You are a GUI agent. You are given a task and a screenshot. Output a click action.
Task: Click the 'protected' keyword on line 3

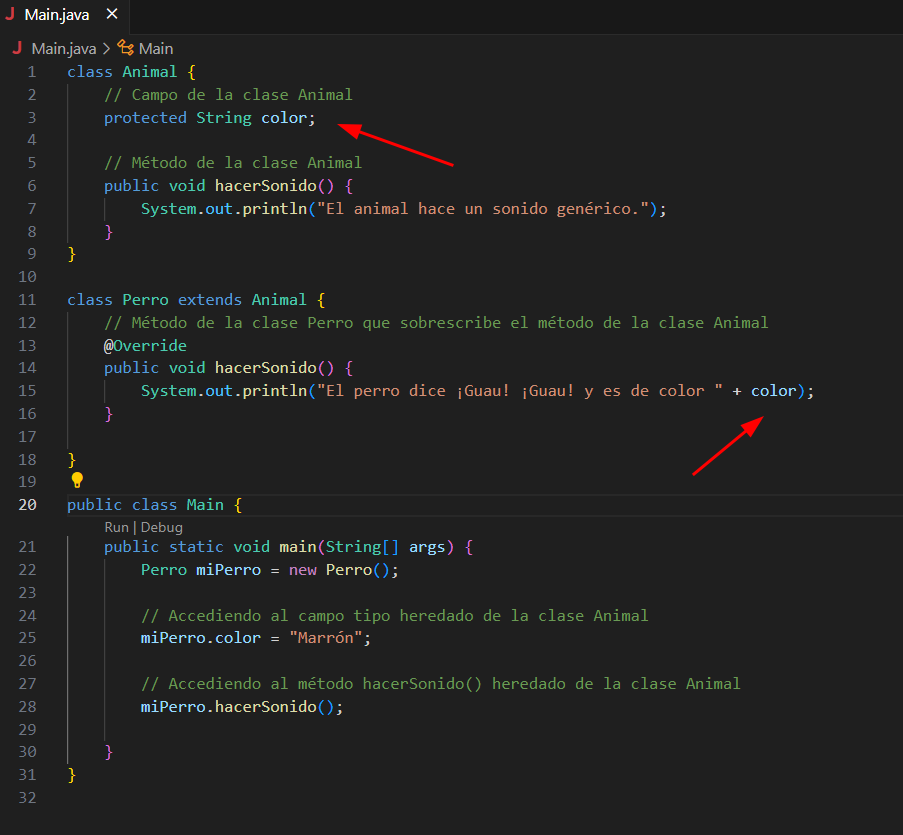click(145, 118)
